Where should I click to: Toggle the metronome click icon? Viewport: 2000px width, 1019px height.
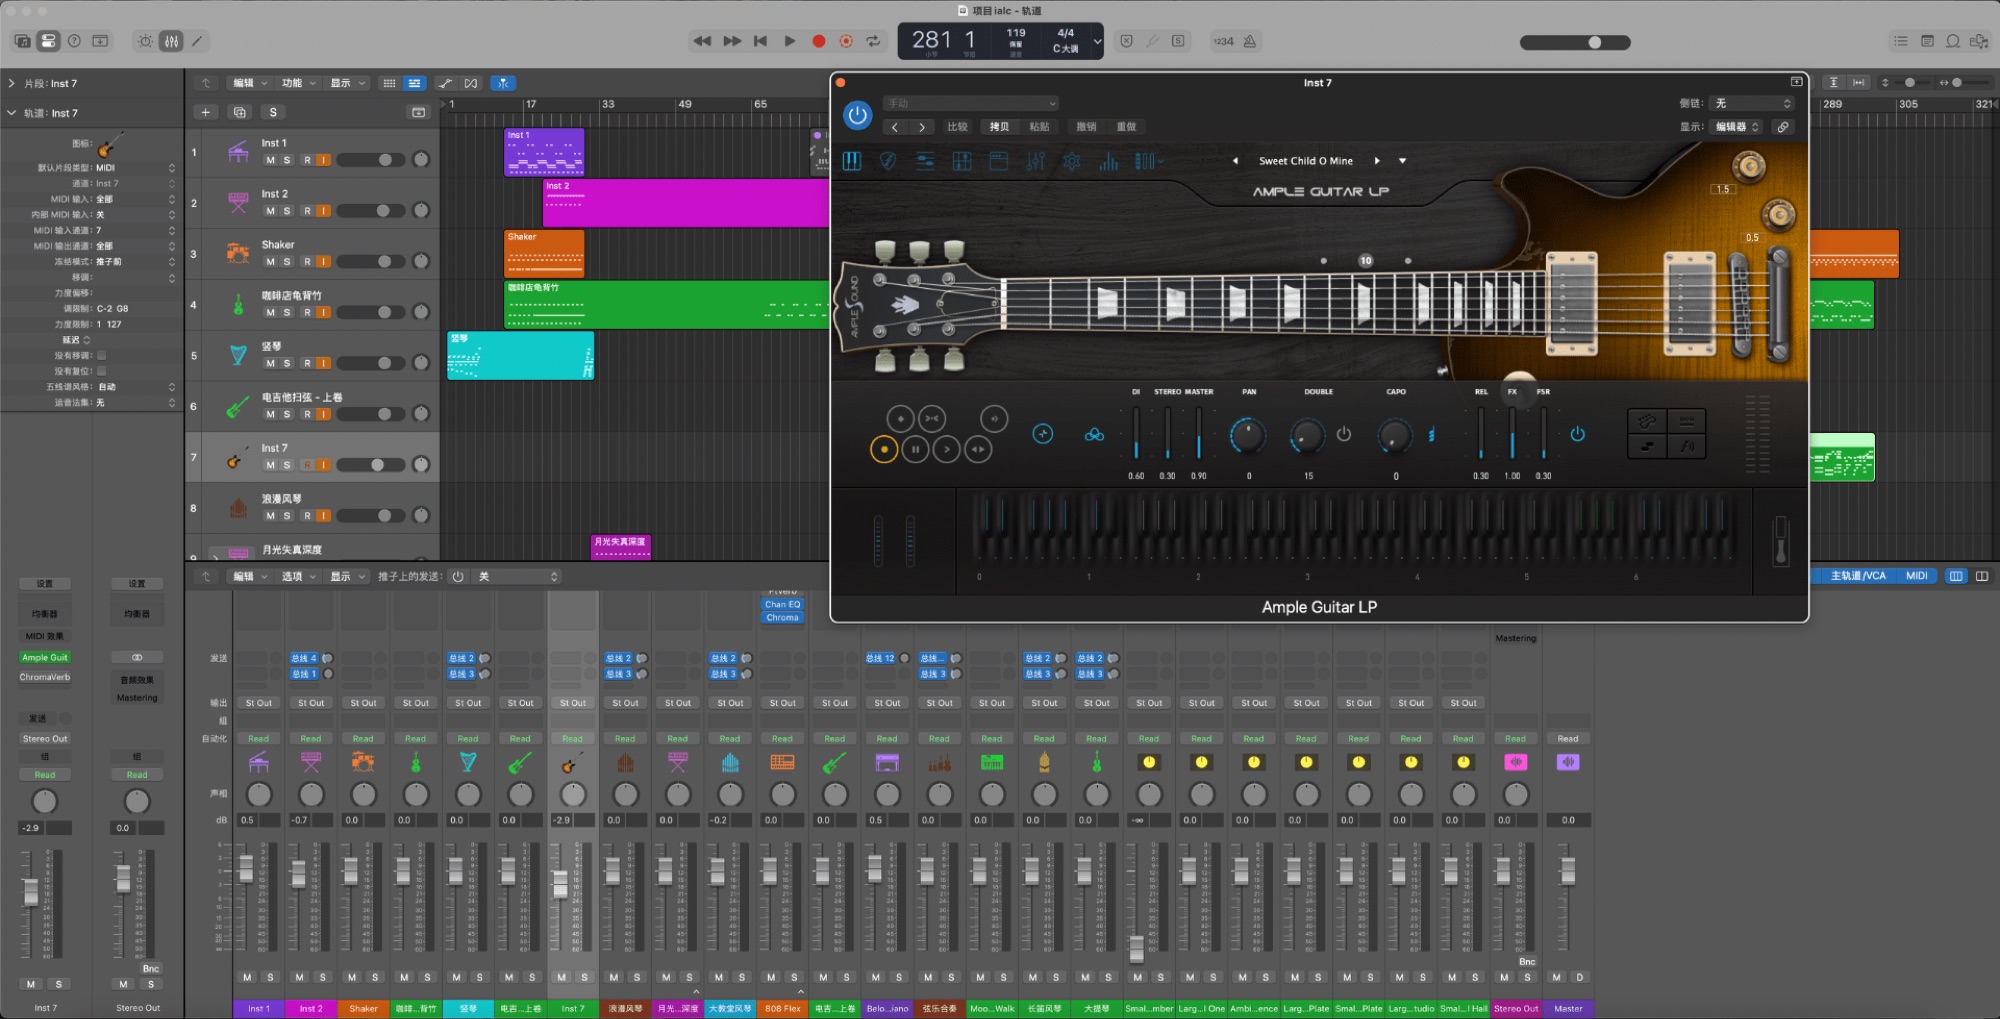click(x=1250, y=41)
